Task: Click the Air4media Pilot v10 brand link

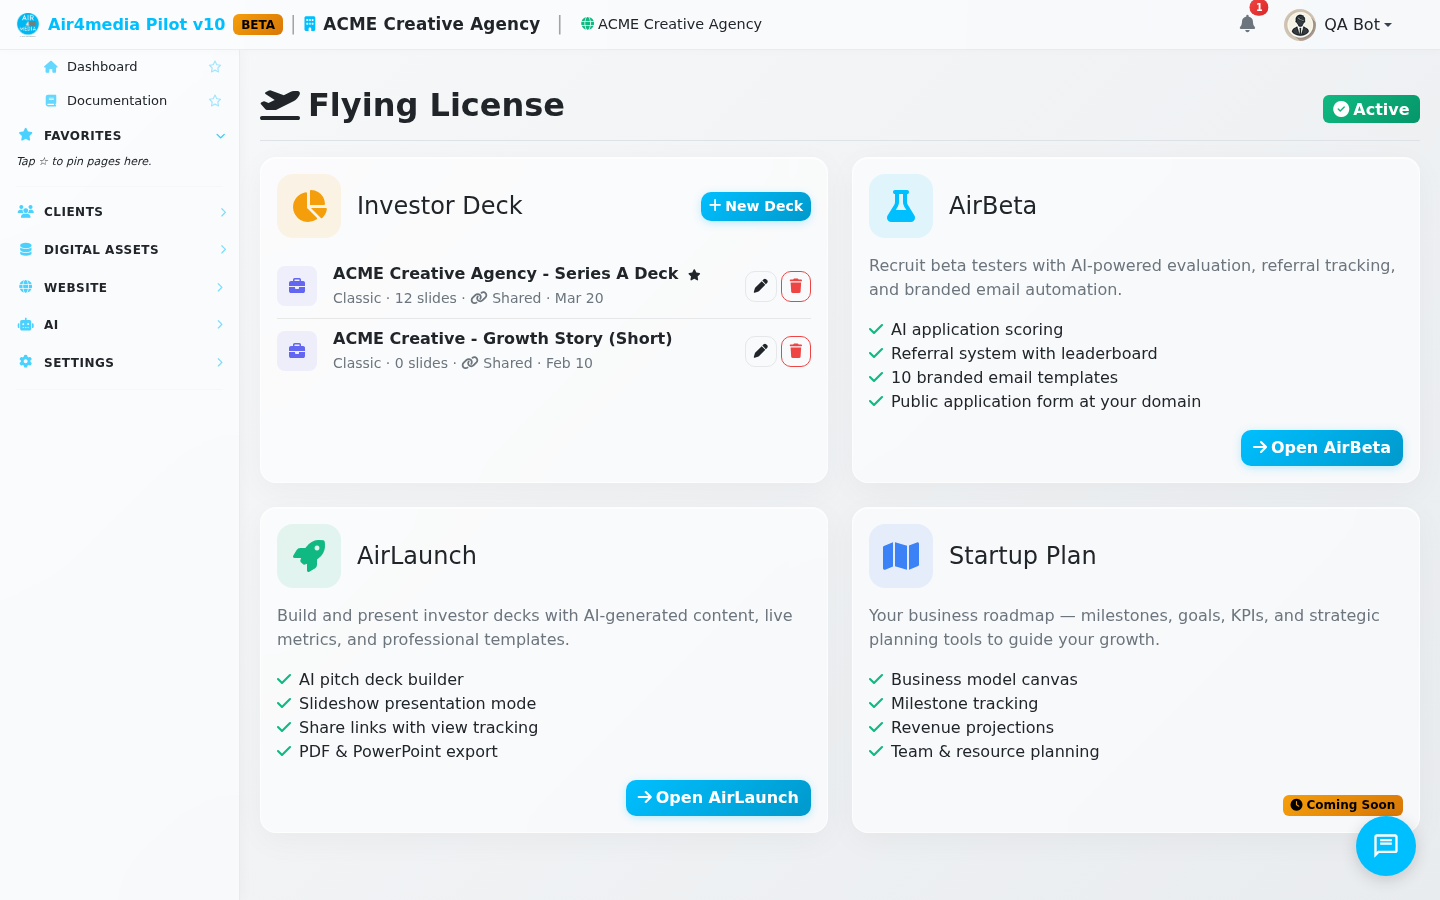Action: [x=136, y=24]
